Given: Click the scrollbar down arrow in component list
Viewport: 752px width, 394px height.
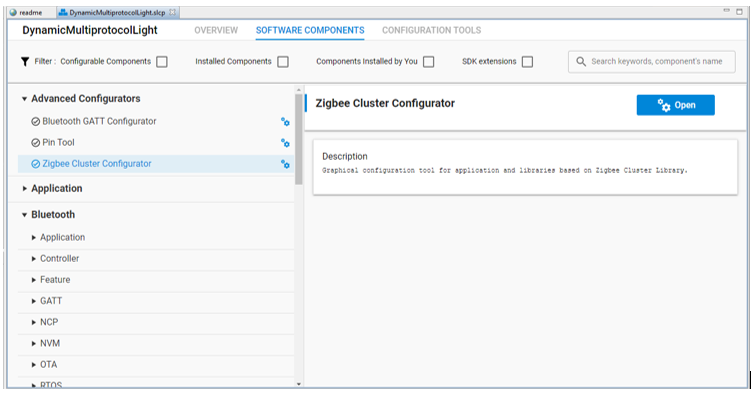Looking at the screenshot, I should point(299,384).
